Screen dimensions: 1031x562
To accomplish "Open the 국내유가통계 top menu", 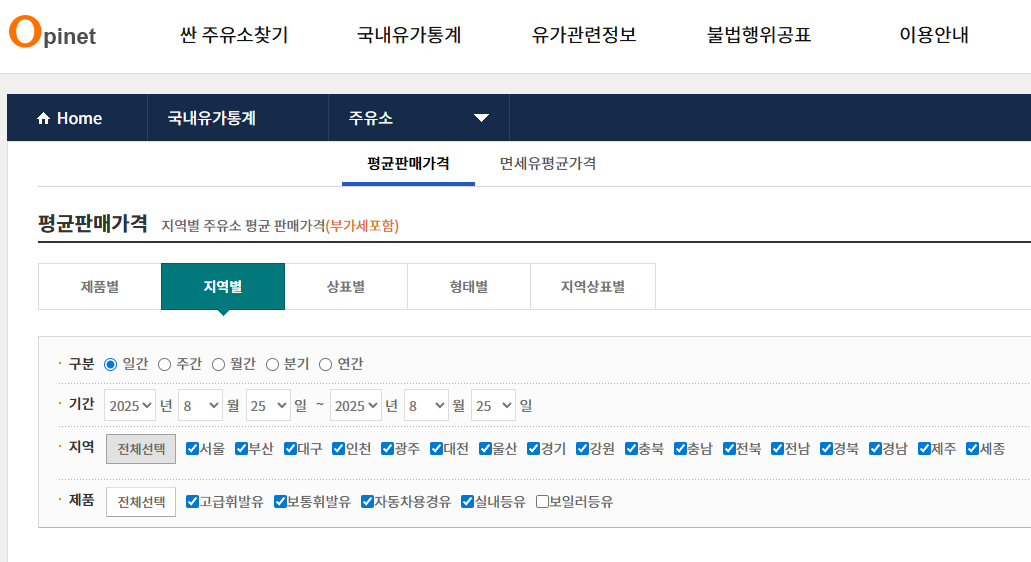I will [409, 34].
